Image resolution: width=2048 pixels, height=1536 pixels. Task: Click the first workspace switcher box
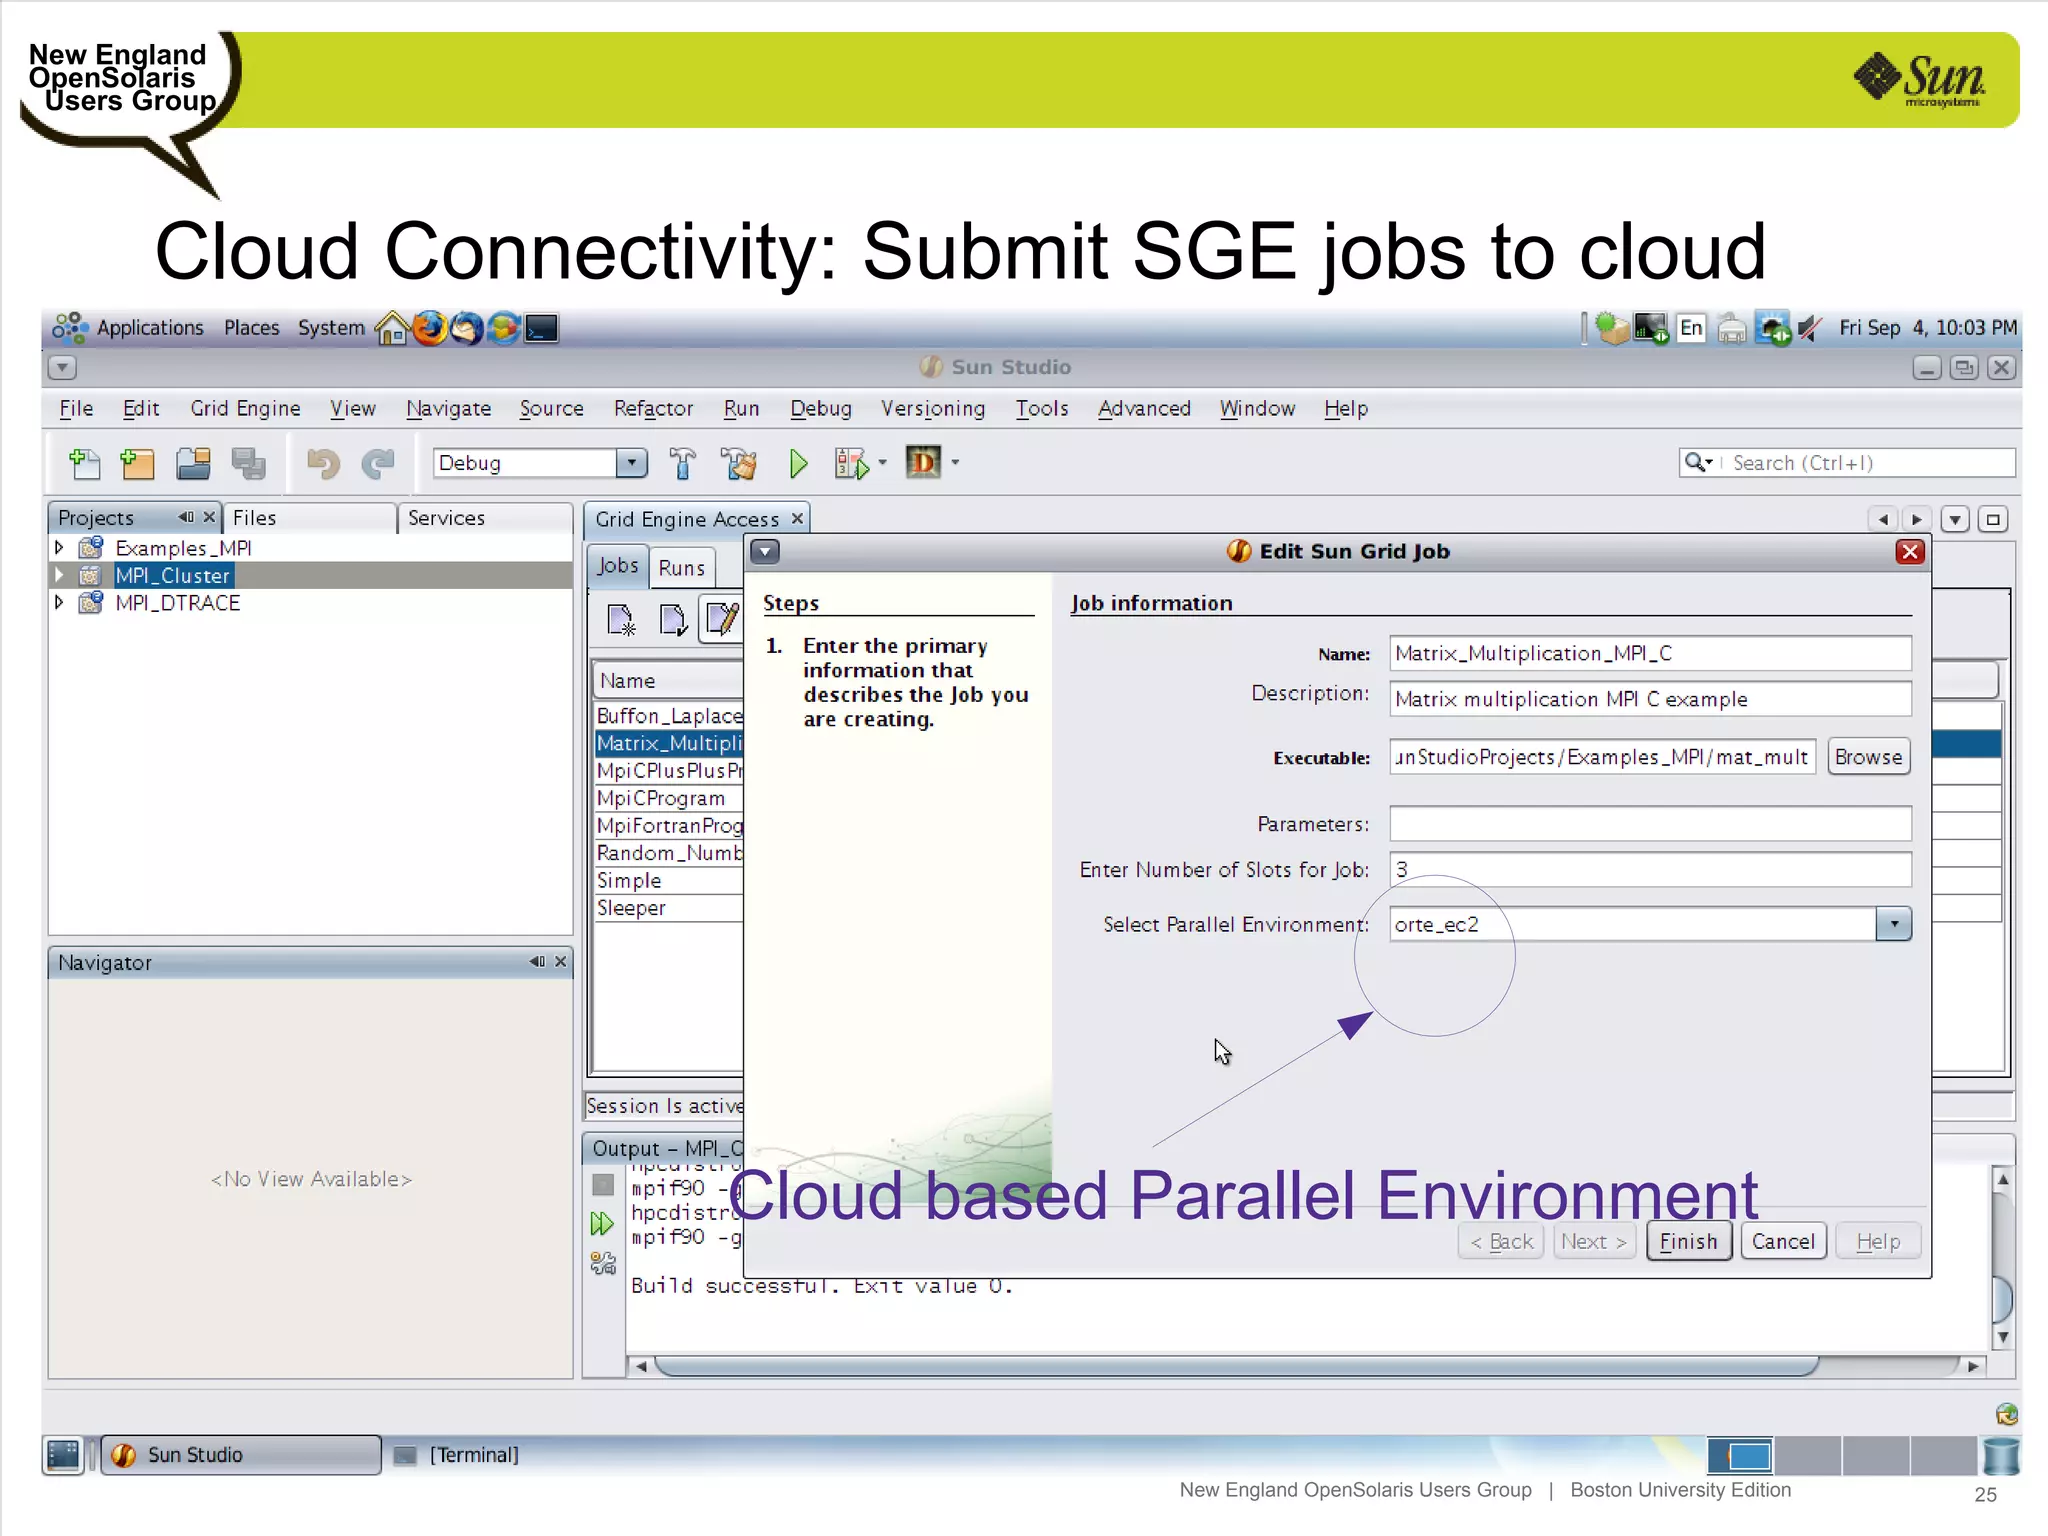pos(1740,1456)
